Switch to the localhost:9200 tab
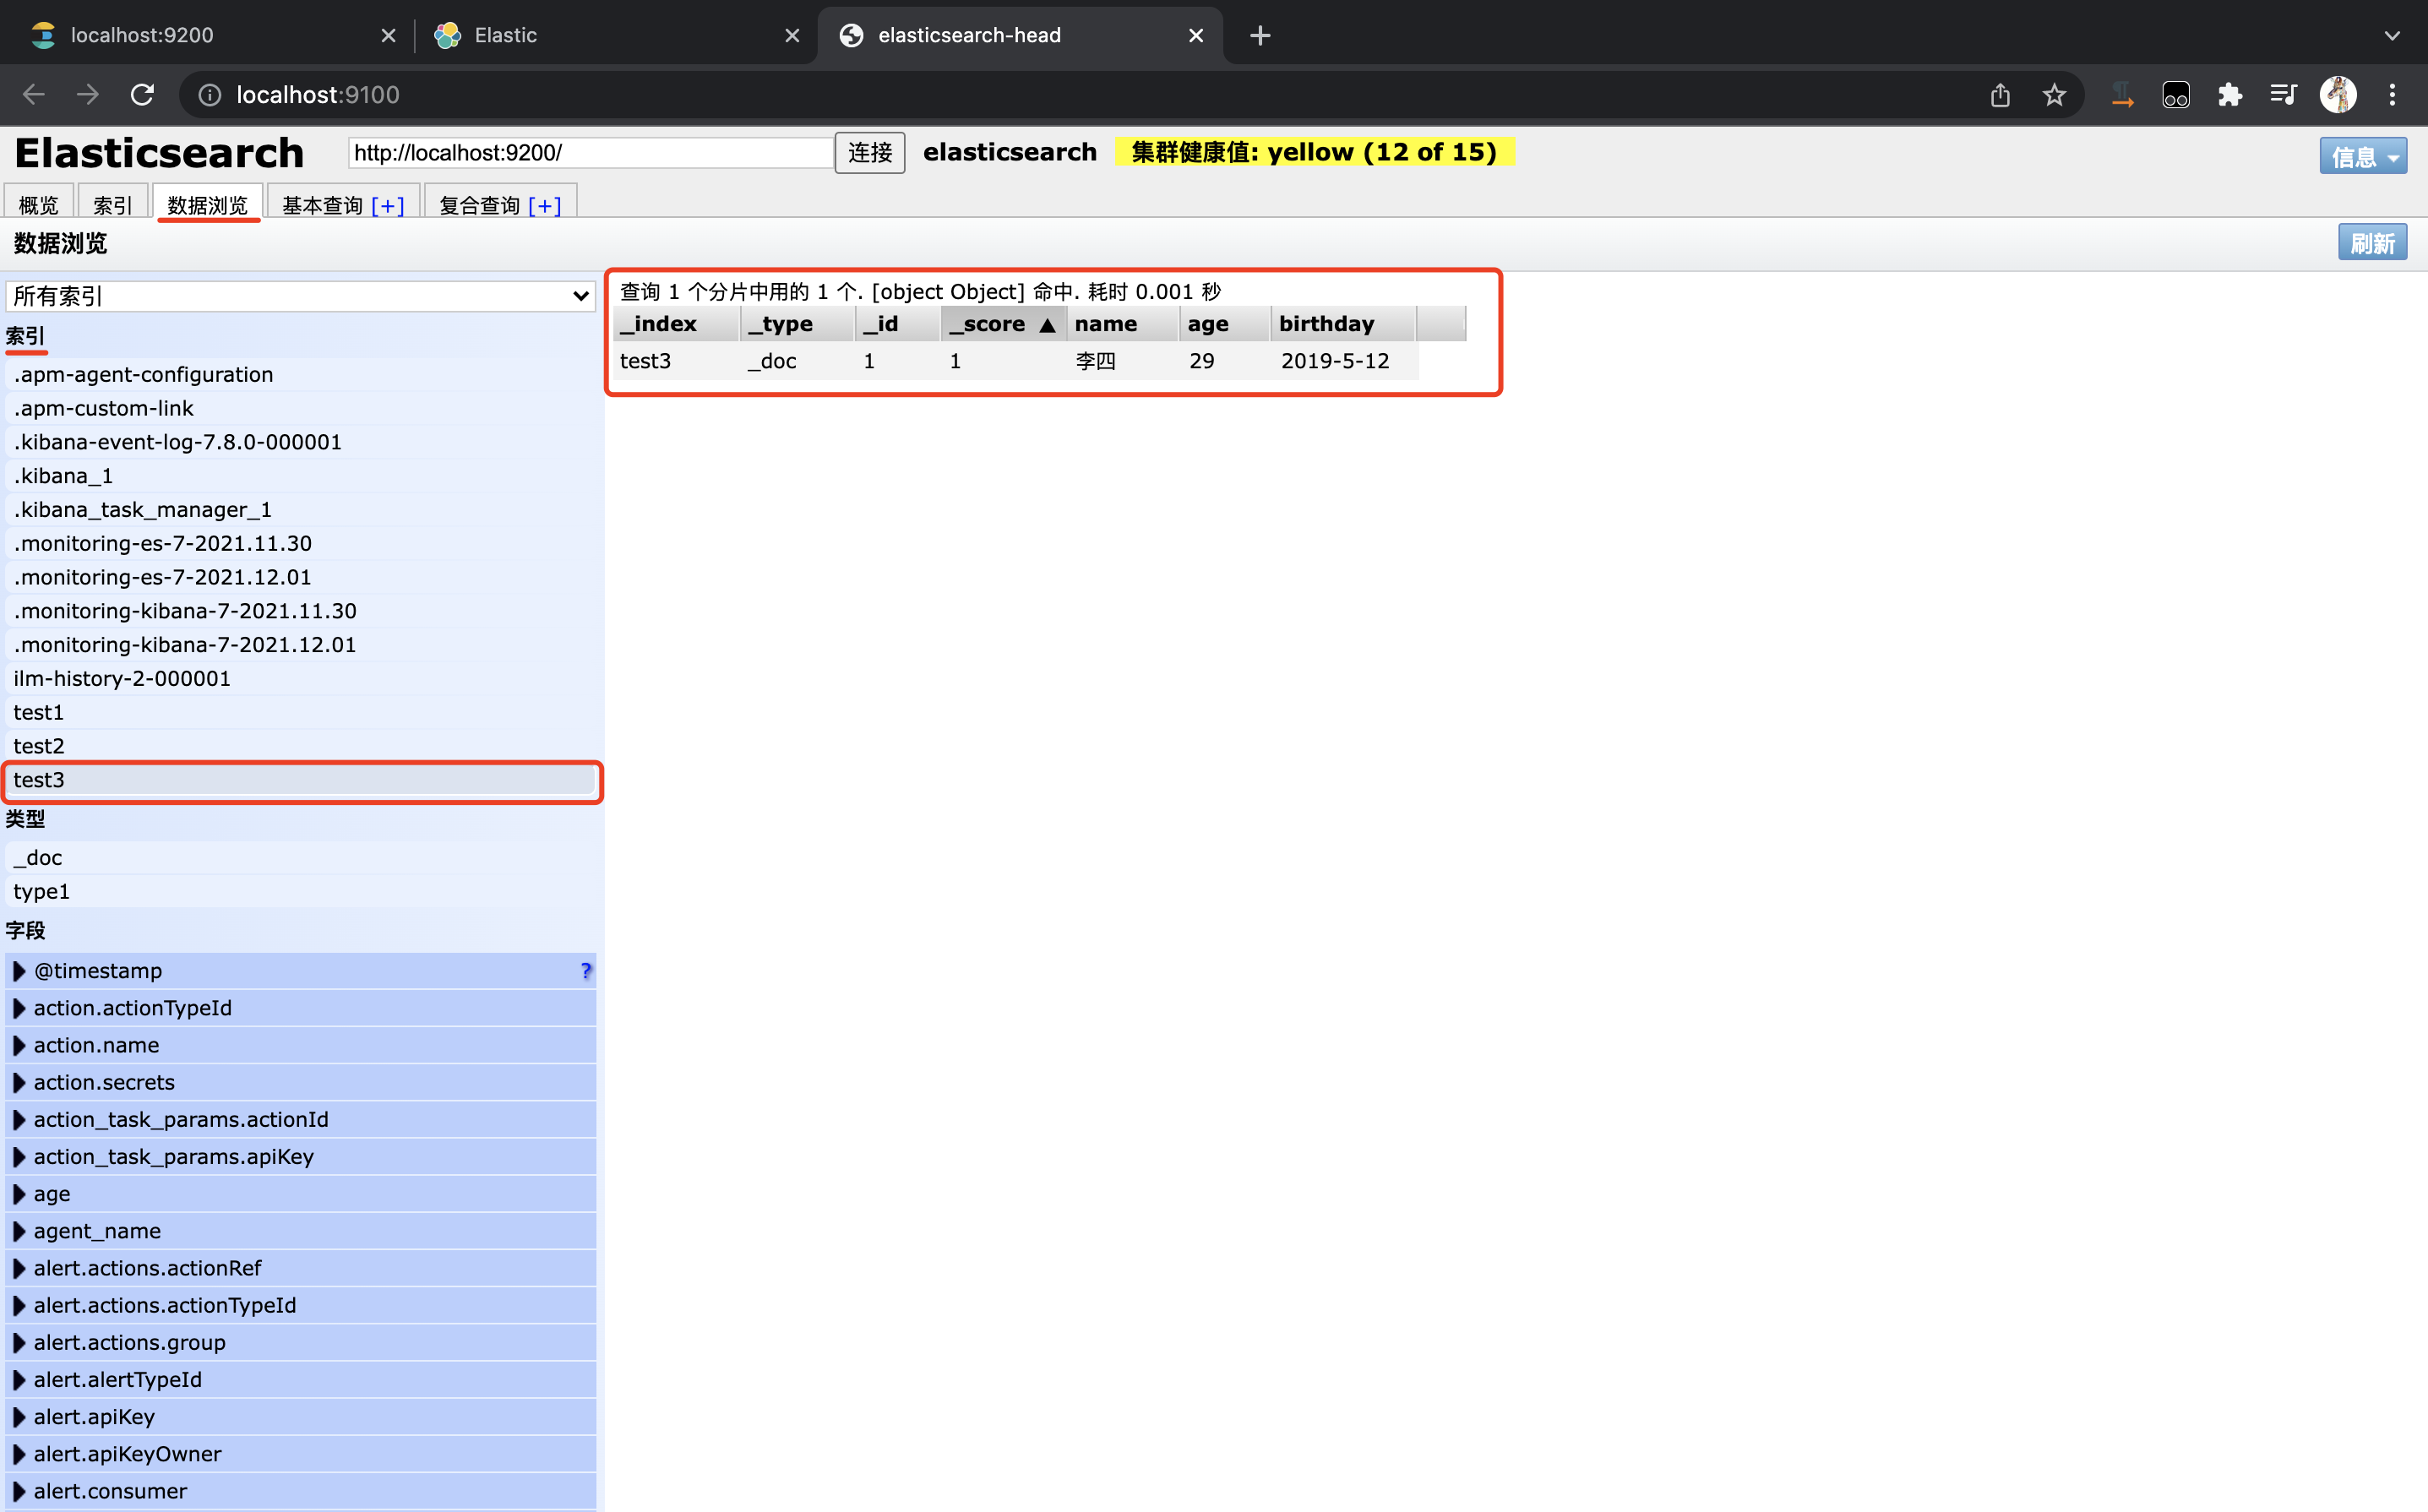This screenshot has height=1512, width=2428. [210, 36]
